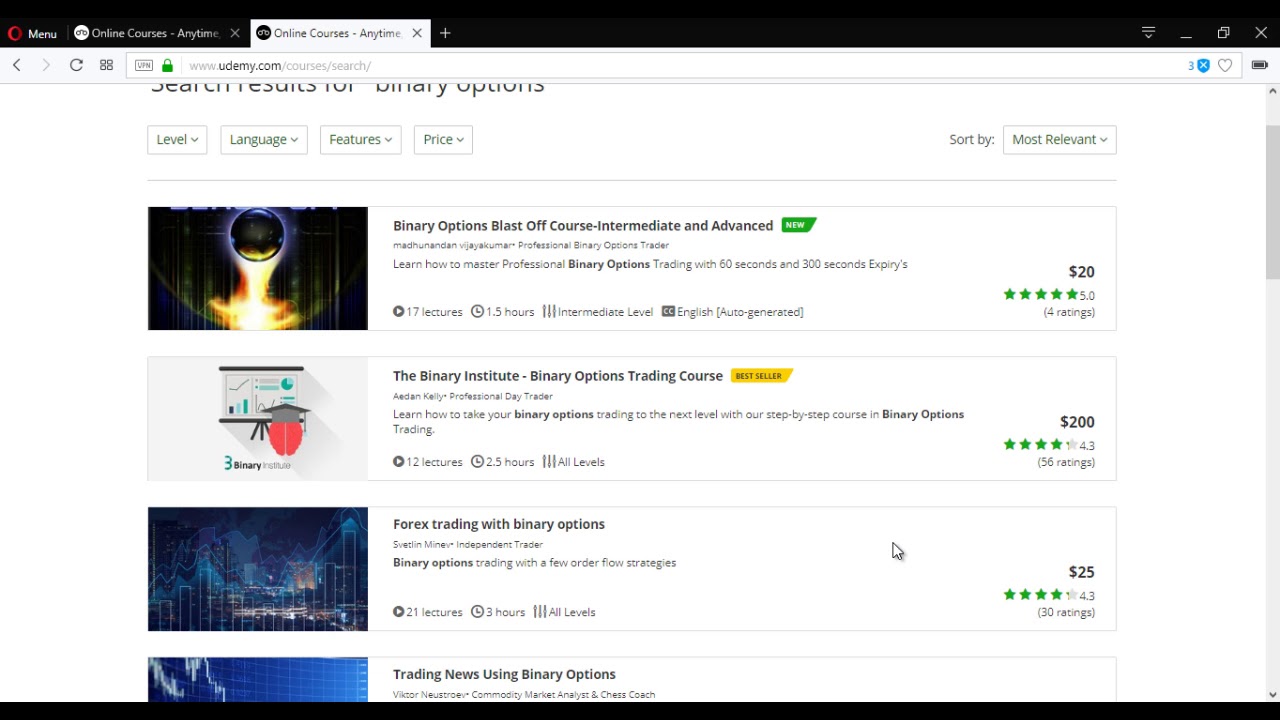Expand the Price filter dropdown
The width and height of the screenshot is (1280, 720).
point(443,139)
